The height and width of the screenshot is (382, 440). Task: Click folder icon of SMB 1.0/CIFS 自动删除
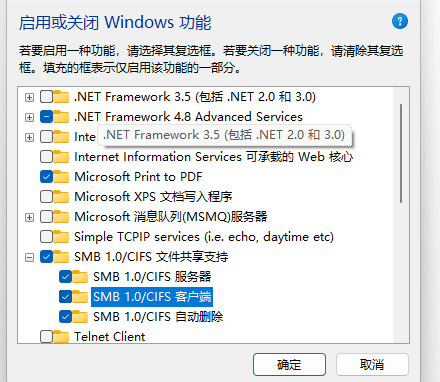pos(80,316)
